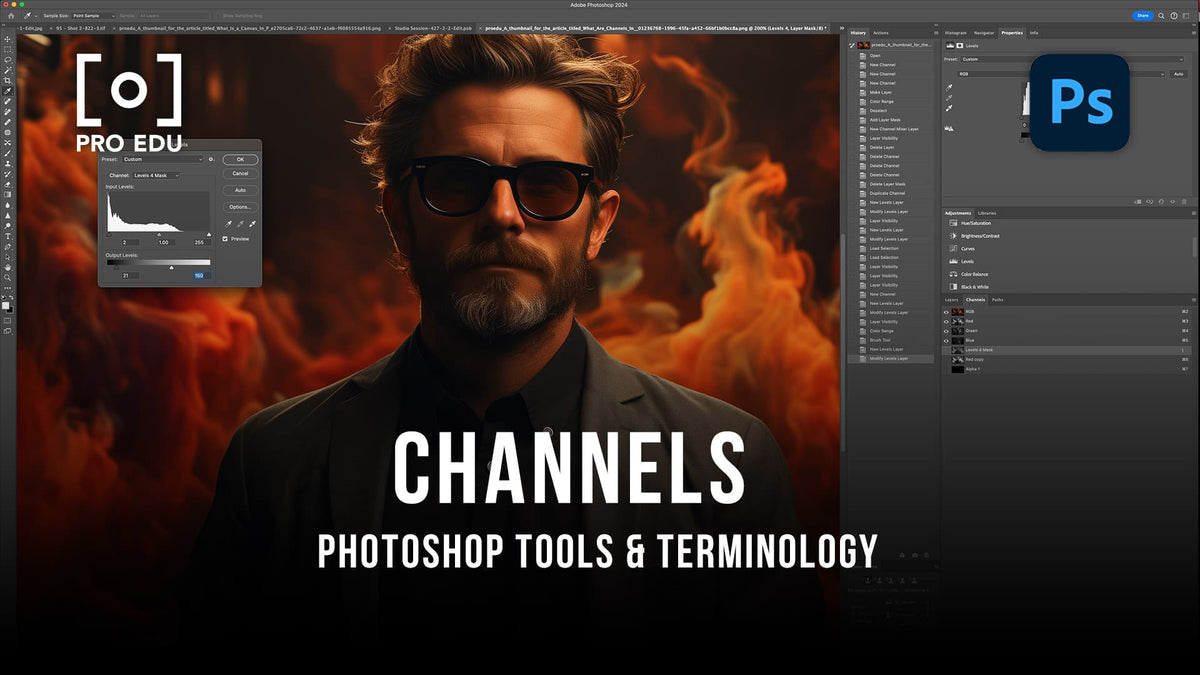Pick the black point eyedropper in Levels dialog

click(229, 224)
